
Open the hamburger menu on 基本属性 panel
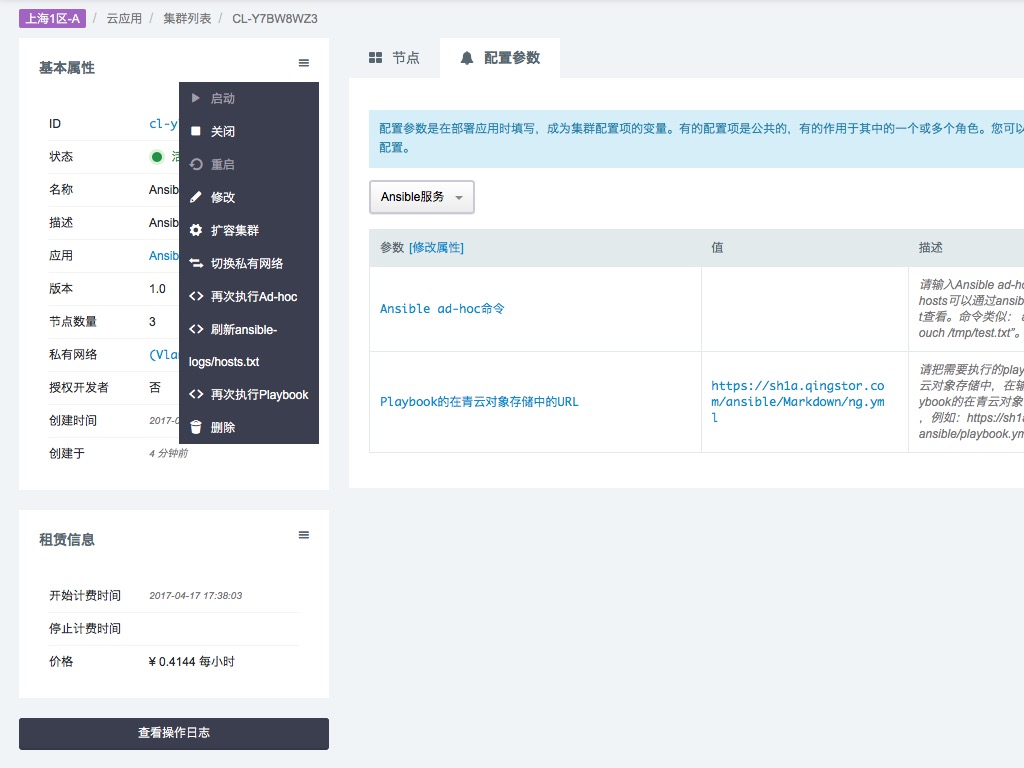(303, 62)
